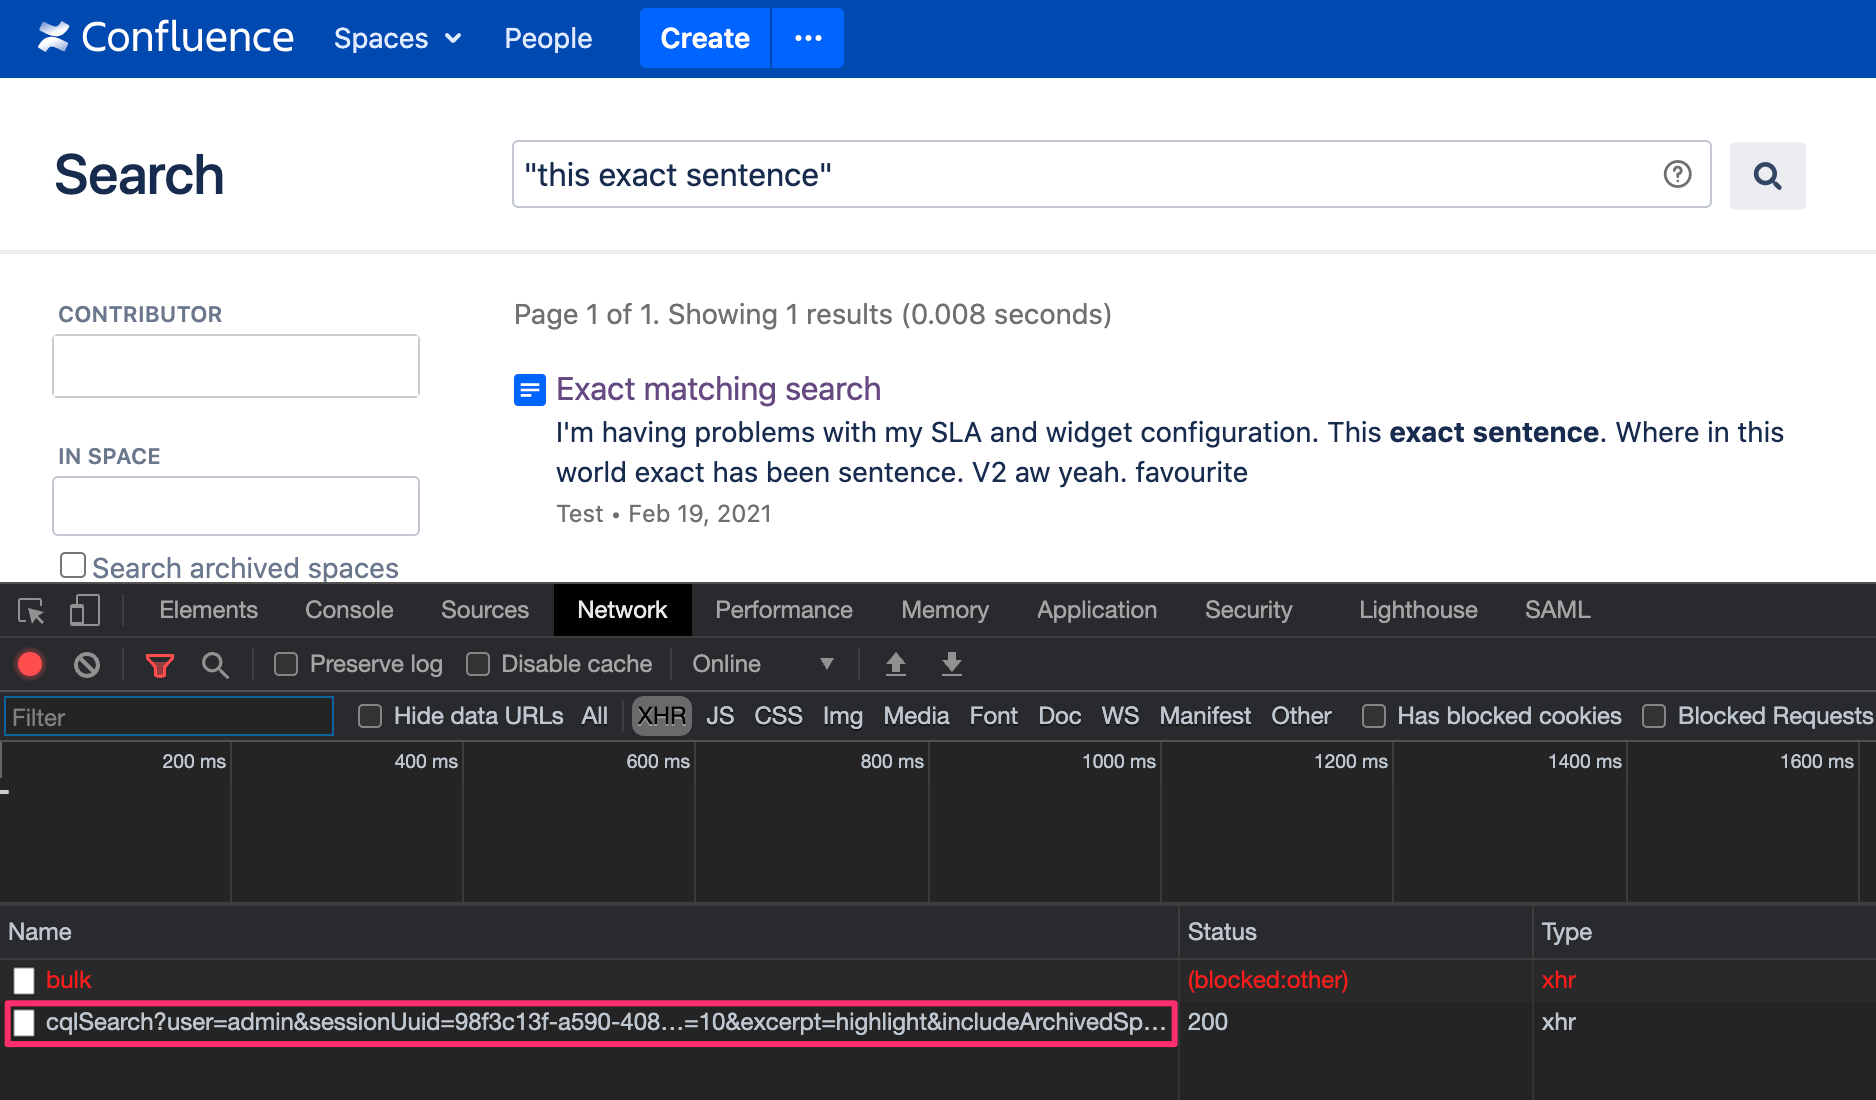Select the Img request type filter
The image size is (1876, 1100).
(x=843, y=716)
